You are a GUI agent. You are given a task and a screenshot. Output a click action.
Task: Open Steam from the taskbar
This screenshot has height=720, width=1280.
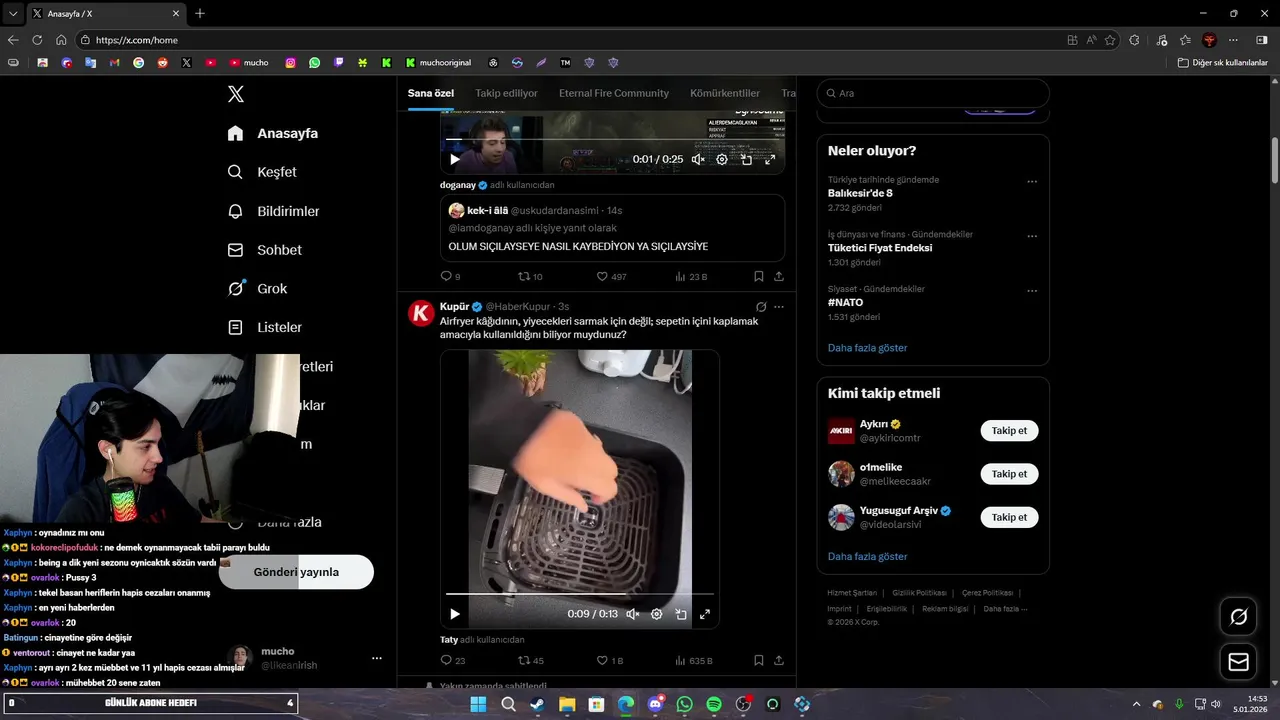537,704
